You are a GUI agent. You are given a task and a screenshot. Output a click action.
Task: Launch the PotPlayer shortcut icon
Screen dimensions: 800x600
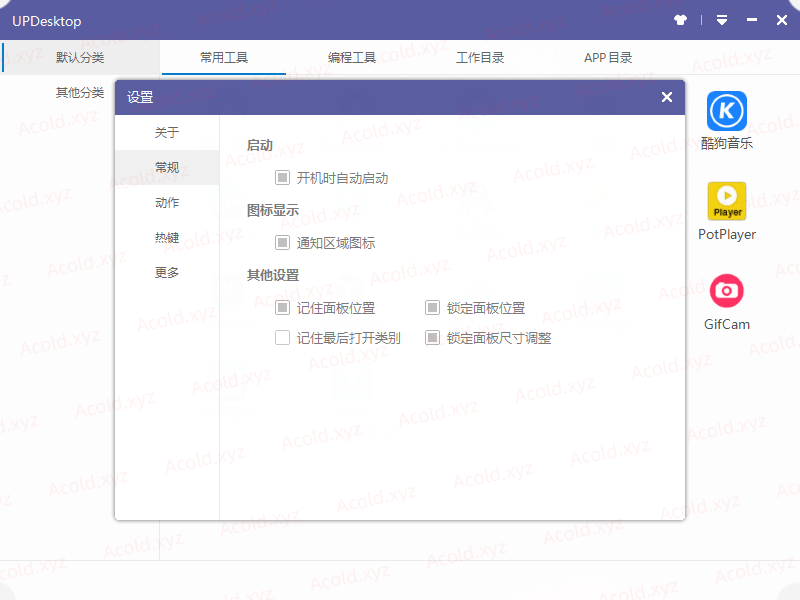(x=727, y=201)
